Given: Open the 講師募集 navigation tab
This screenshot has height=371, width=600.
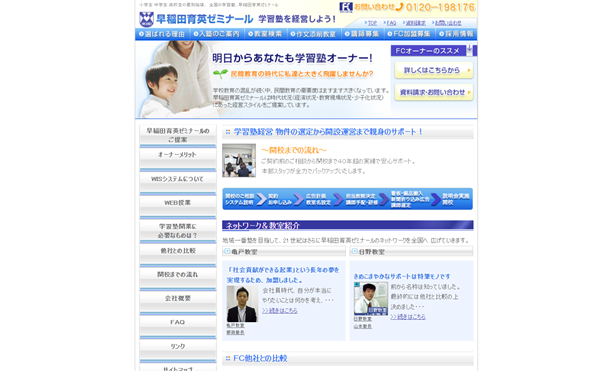Looking at the screenshot, I should pos(362,34).
